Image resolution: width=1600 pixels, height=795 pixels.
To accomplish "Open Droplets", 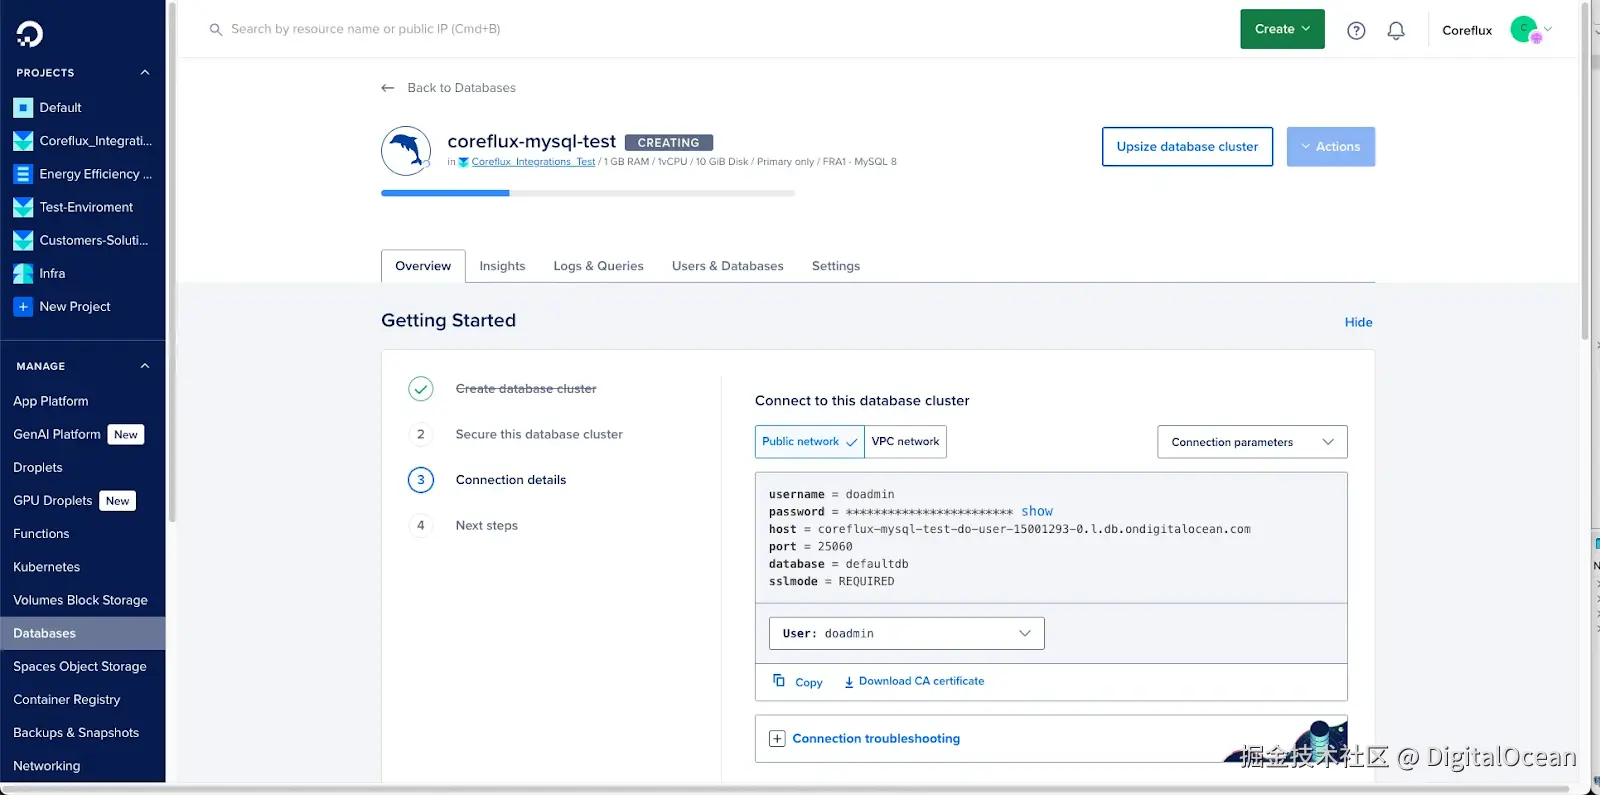I will point(38,467).
